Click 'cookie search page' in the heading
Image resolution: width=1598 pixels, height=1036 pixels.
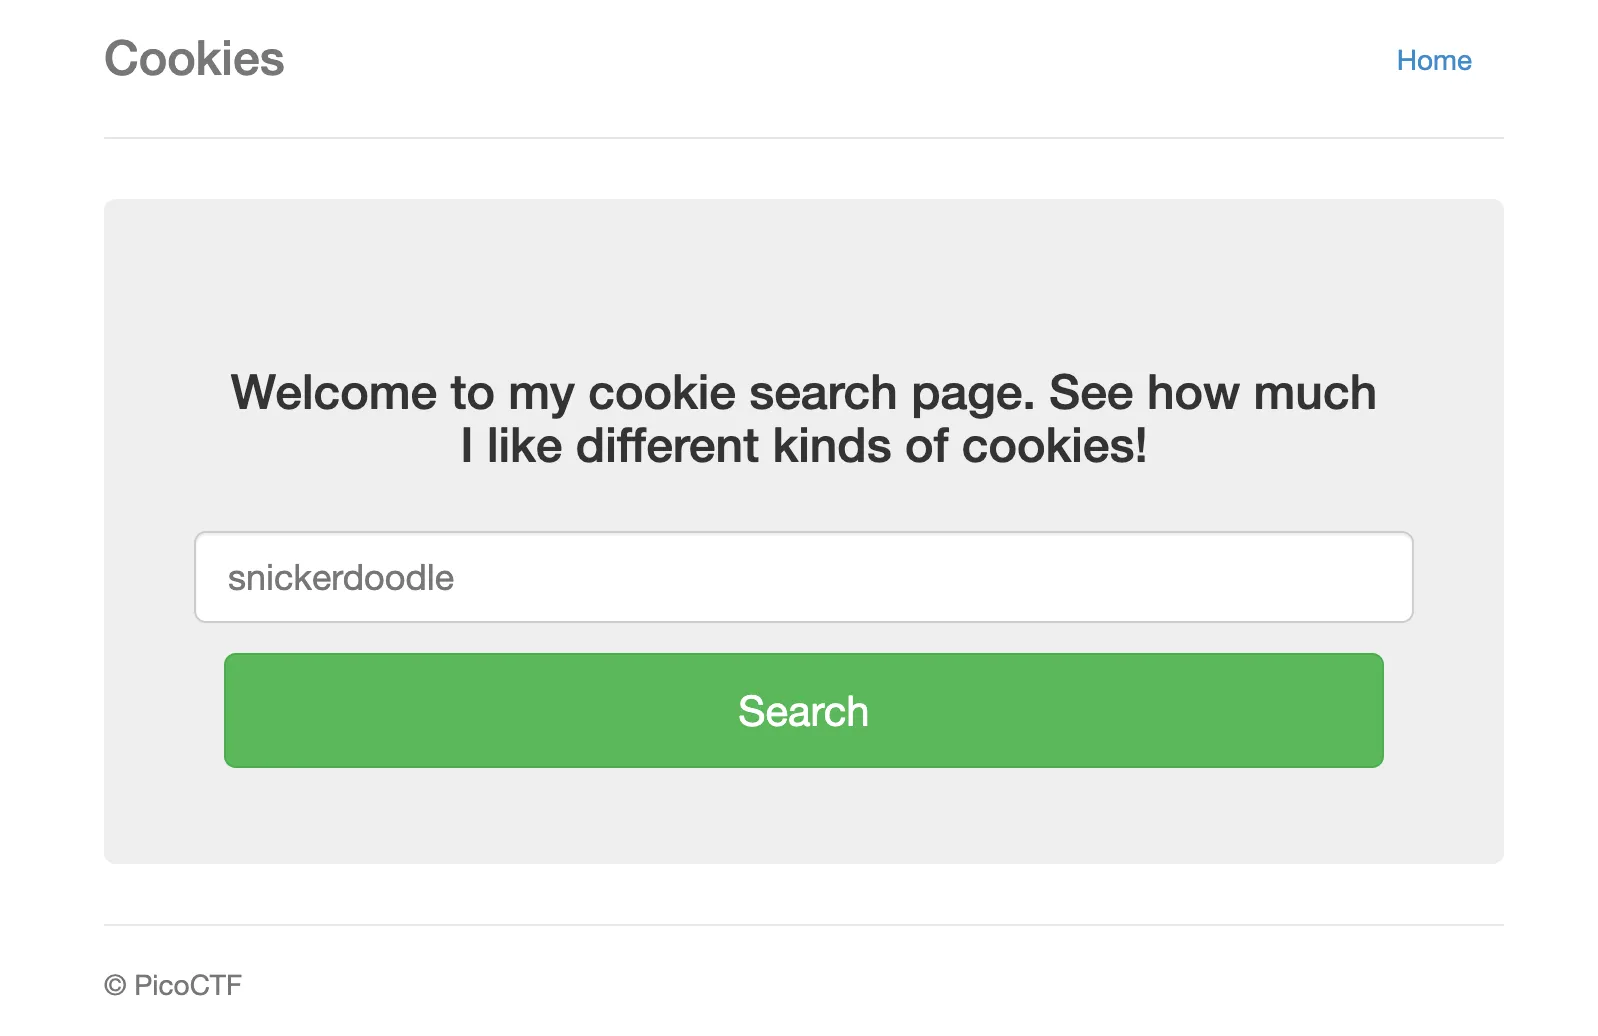pyautogui.click(x=810, y=393)
